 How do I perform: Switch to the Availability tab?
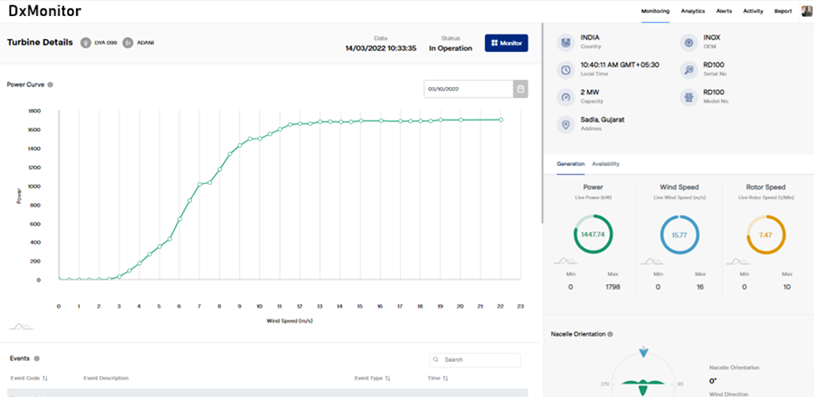pos(605,164)
